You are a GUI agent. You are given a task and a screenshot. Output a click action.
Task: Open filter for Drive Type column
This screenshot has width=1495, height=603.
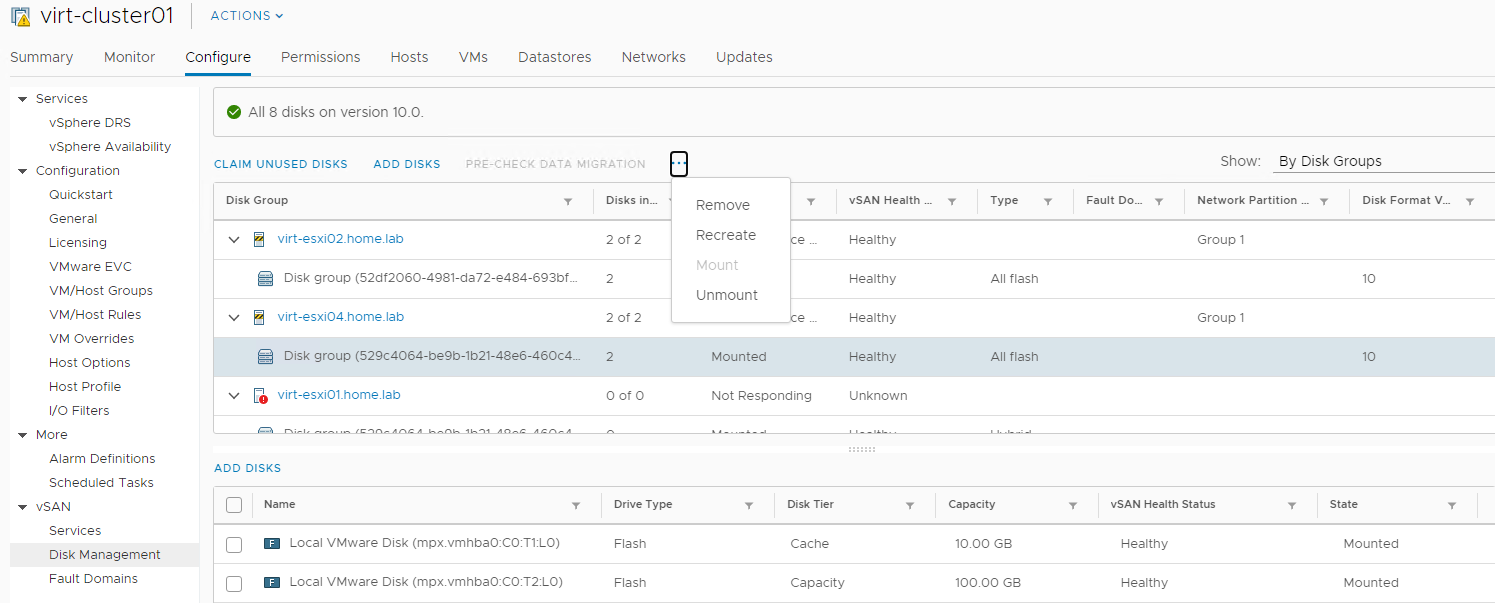pos(749,505)
